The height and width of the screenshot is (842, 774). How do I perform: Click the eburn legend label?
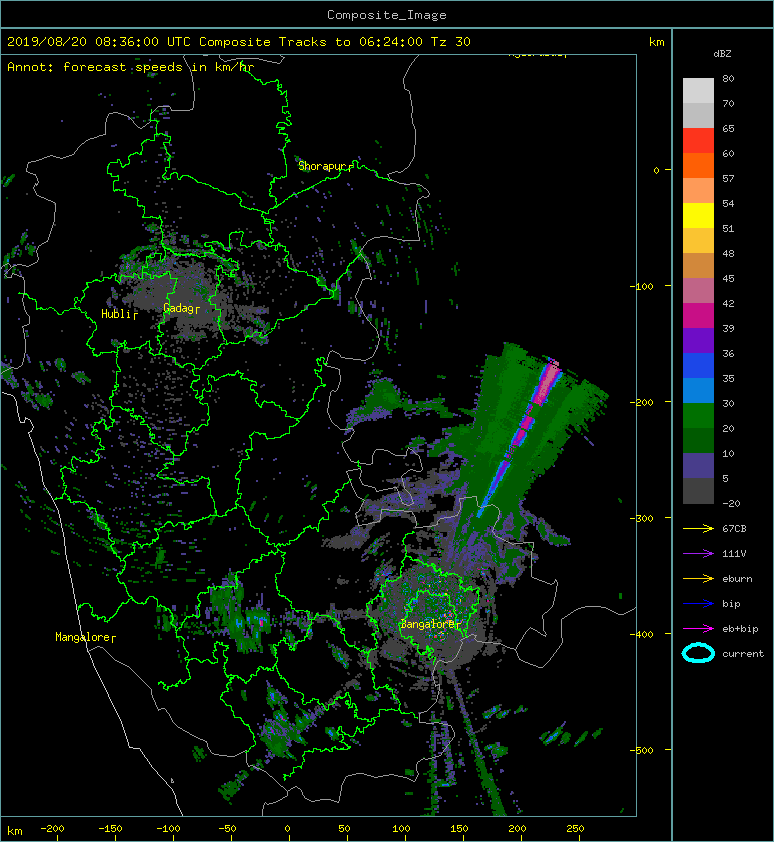[737, 578]
